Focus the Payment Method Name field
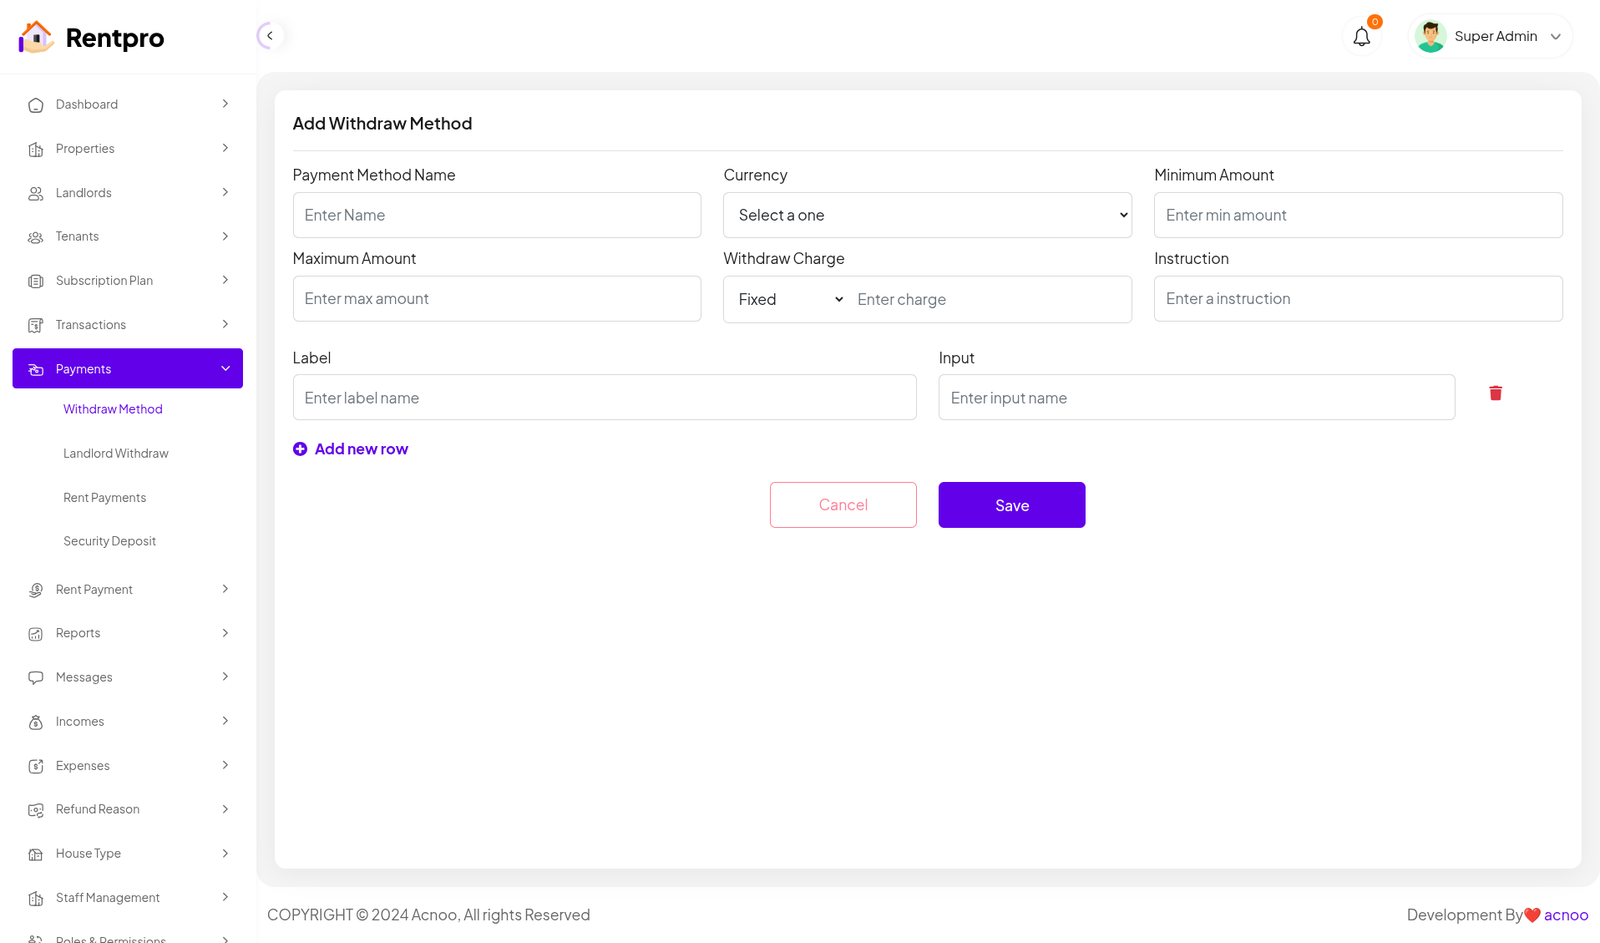Viewport: 1600px width, 943px height. point(497,215)
